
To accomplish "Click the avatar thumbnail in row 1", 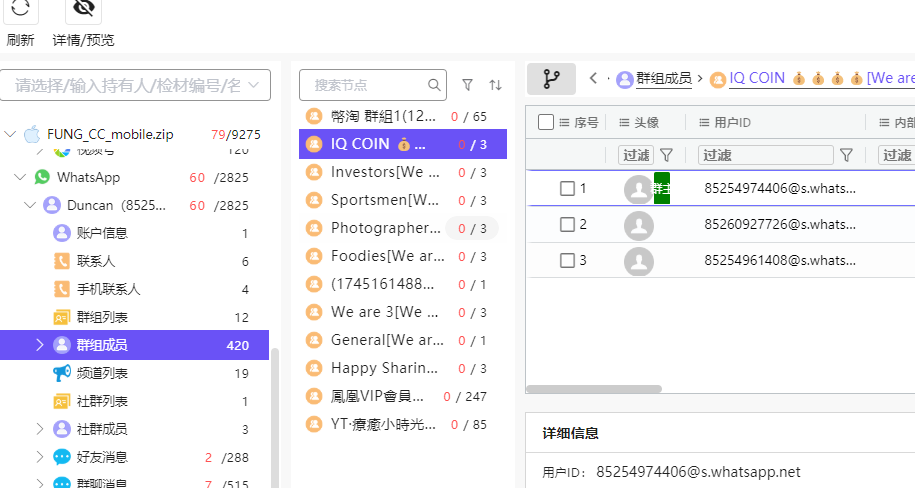I will (x=638, y=190).
